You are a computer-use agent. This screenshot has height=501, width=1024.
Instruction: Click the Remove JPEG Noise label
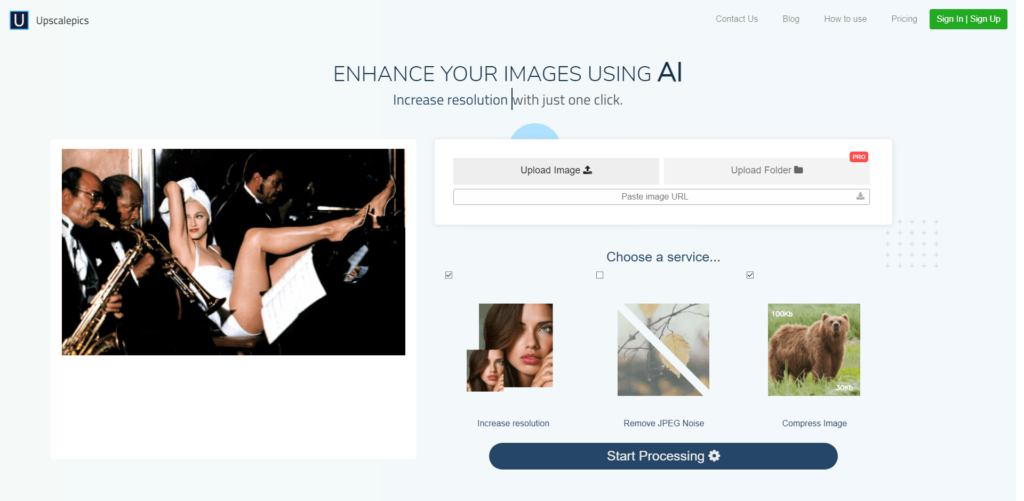[664, 423]
